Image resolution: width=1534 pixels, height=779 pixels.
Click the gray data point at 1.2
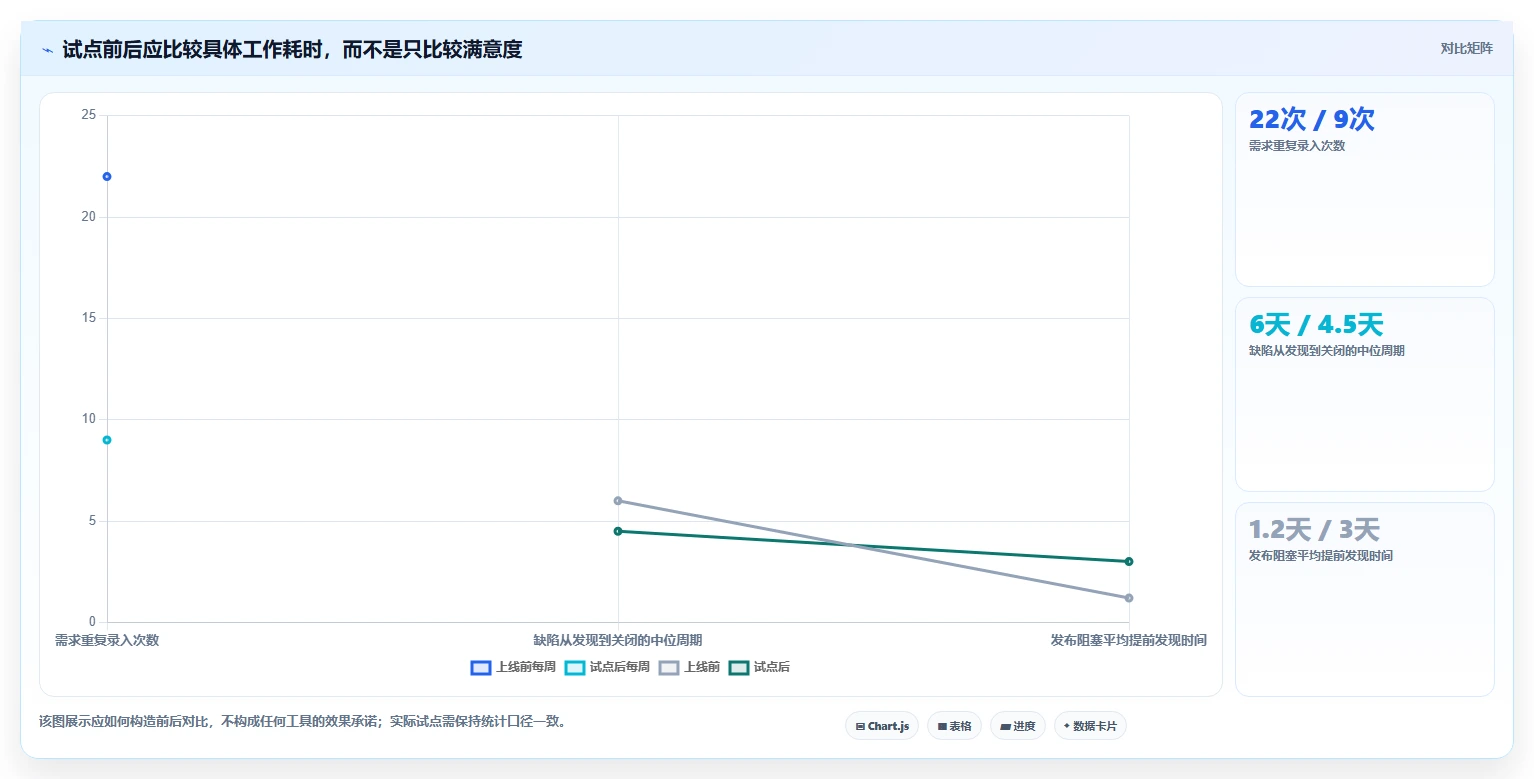pos(1129,598)
